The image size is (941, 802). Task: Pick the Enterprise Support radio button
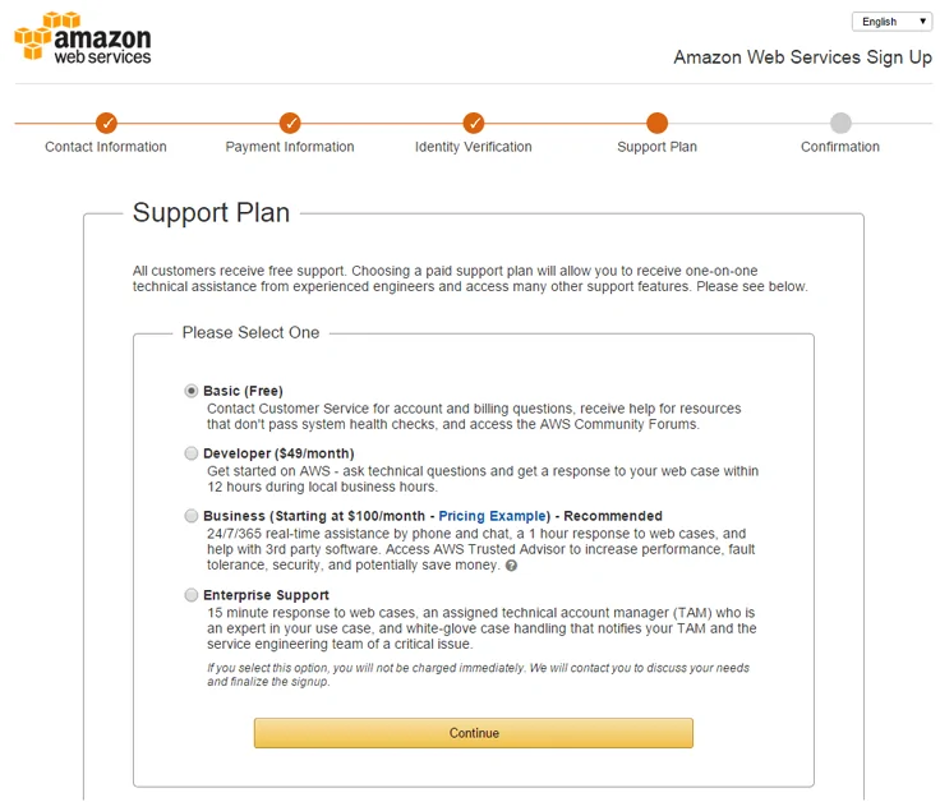click(x=191, y=595)
